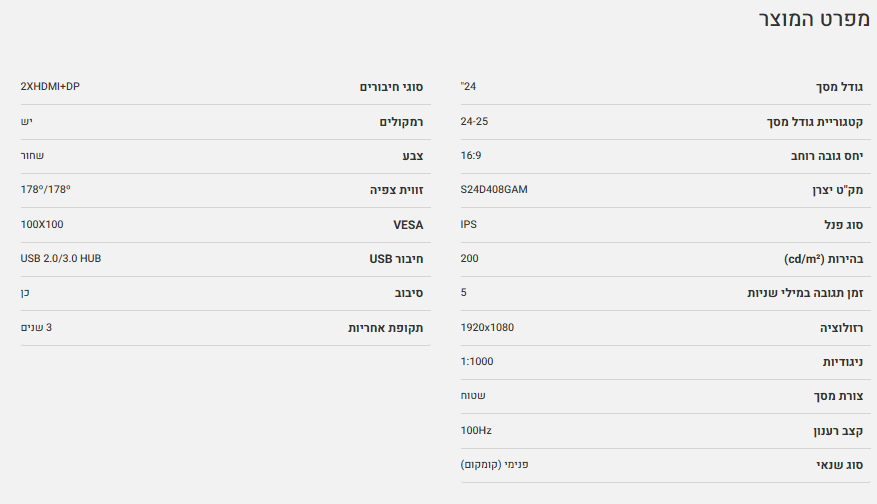Image resolution: width=877 pixels, height=504 pixels.
Task: Click the 1920x1080 resolution value
Action: tap(487, 327)
